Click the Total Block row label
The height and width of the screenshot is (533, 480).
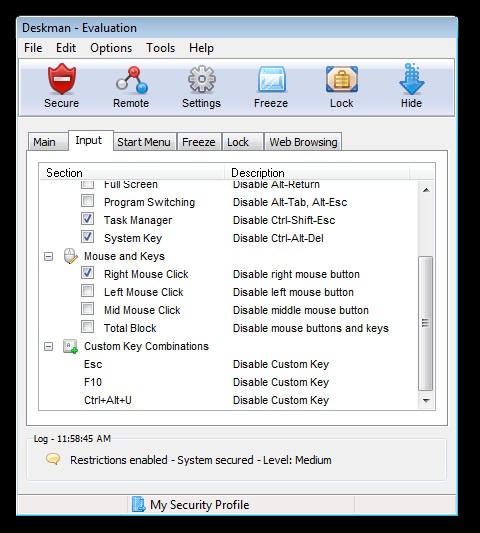[x=130, y=328]
